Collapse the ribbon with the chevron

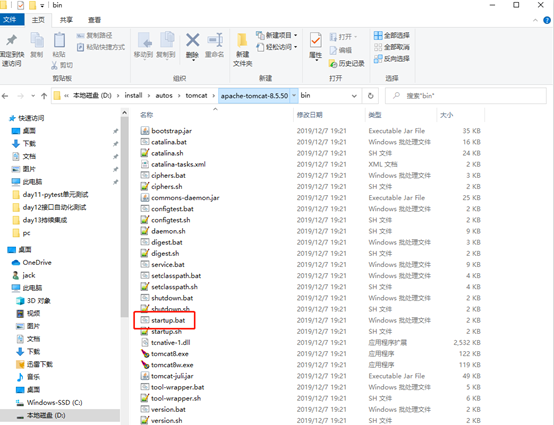[x=535, y=20]
